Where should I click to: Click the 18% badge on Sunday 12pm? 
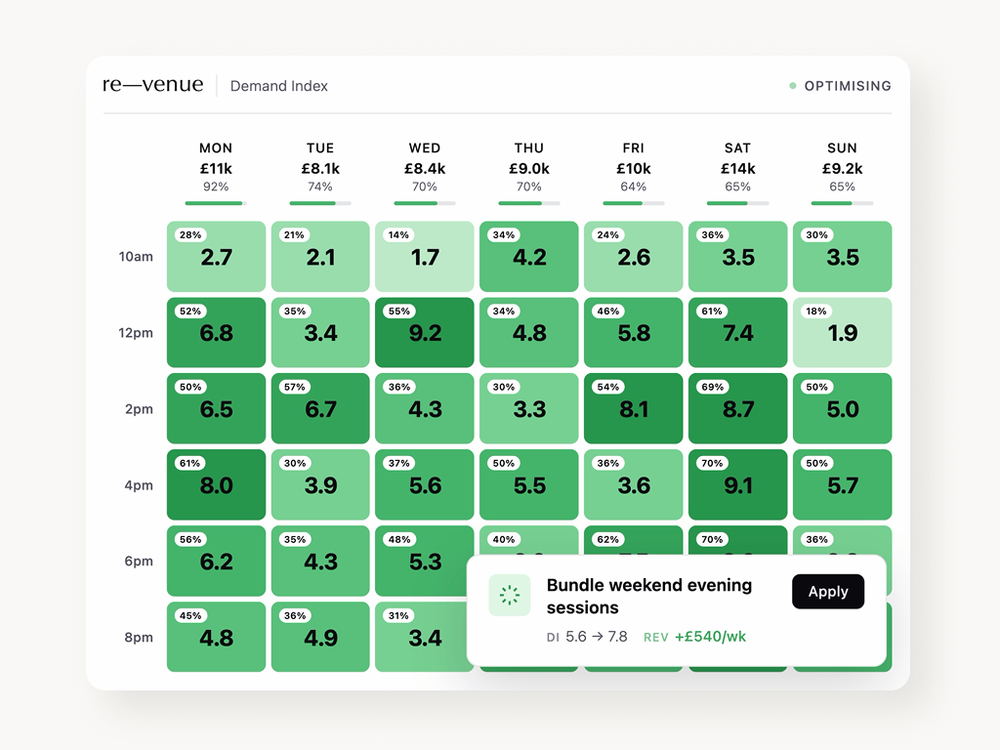816,311
